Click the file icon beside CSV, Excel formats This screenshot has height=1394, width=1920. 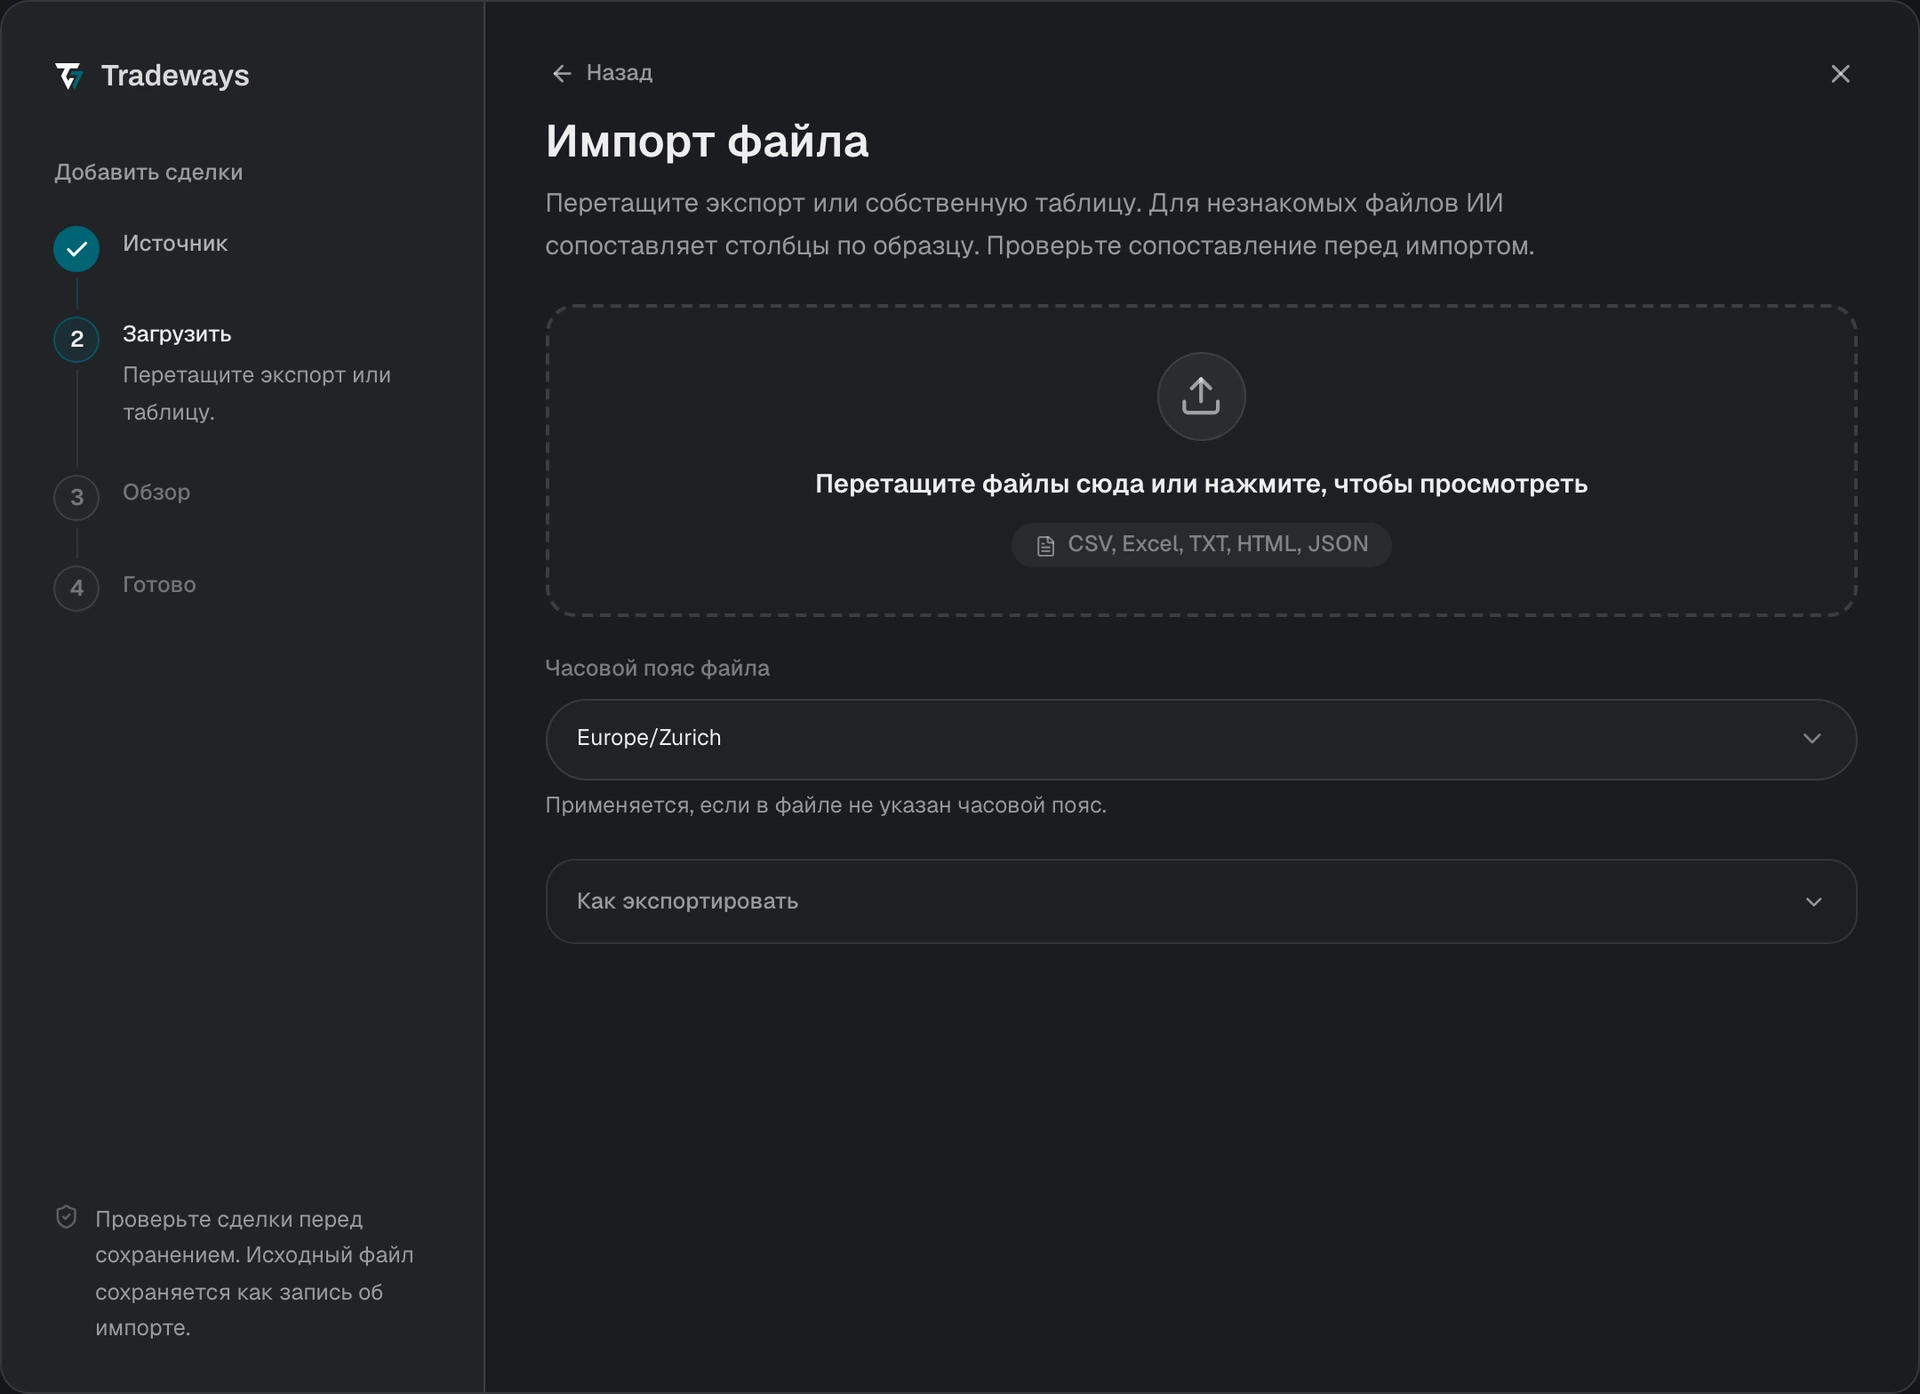(x=1045, y=546)
